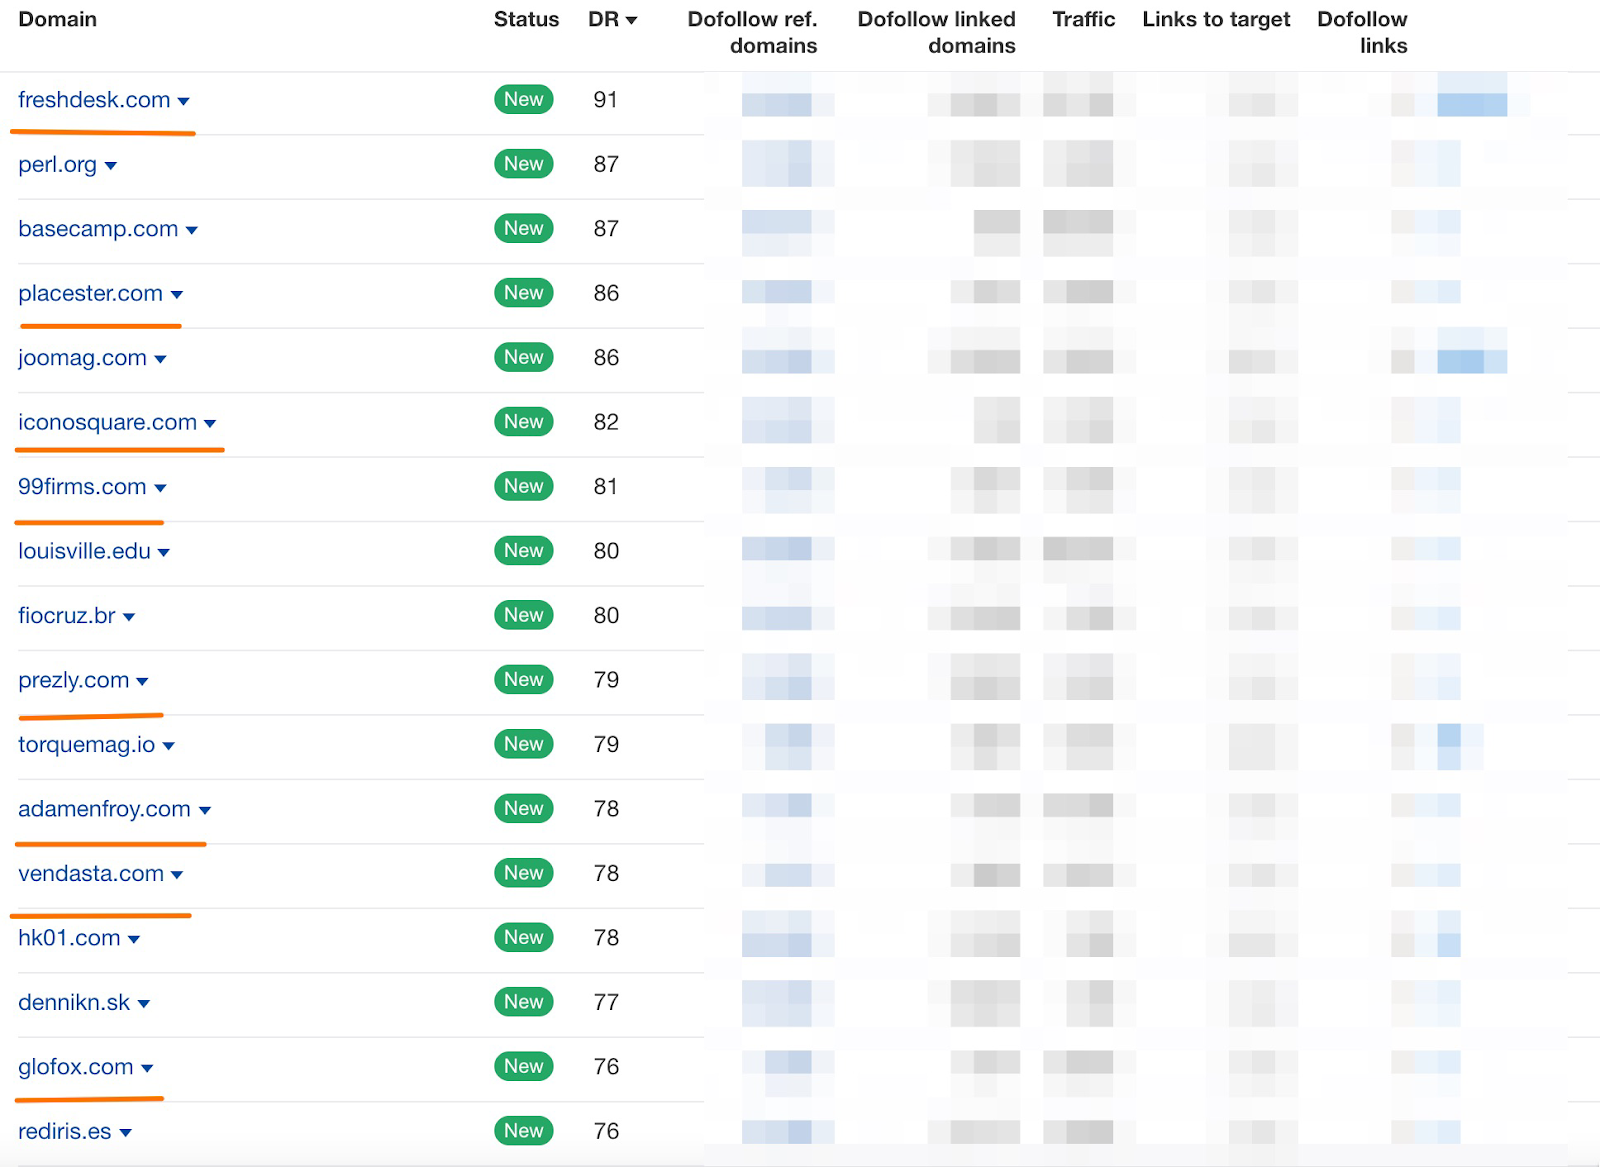Visit the torquemag.io domain link

click(87, 745)
